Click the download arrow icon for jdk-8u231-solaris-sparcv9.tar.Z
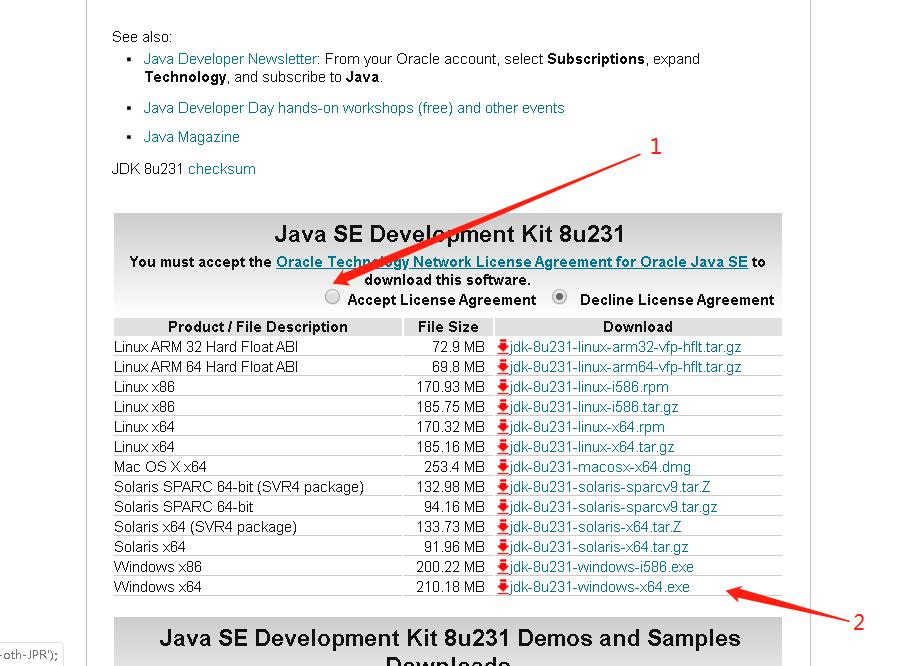This screenshot has width=912, height=666. click(x=503, y=487)
